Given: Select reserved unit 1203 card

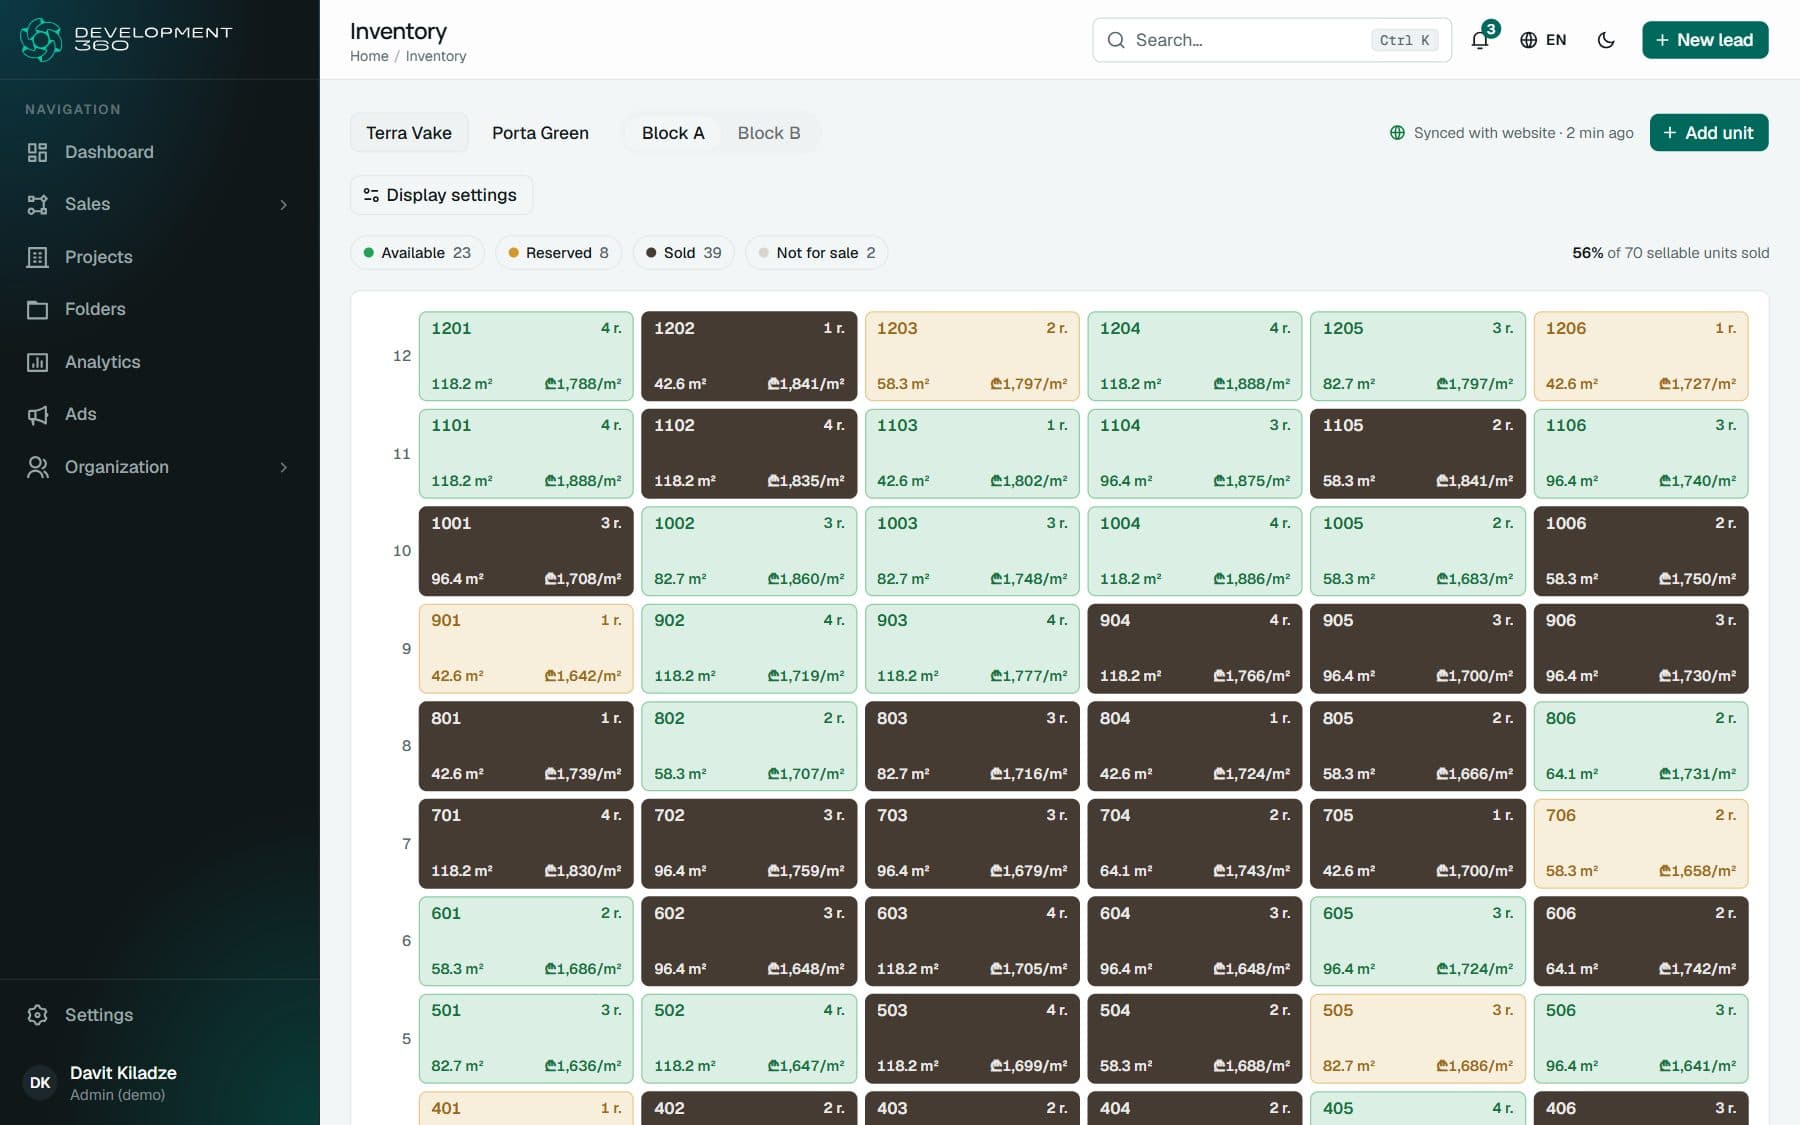Looking at the screenshot, I should pos(972,356).
